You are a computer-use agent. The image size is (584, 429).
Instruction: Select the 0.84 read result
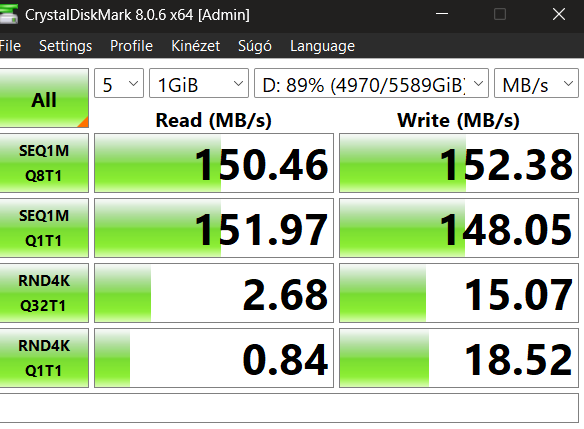[x=214, y=358]
